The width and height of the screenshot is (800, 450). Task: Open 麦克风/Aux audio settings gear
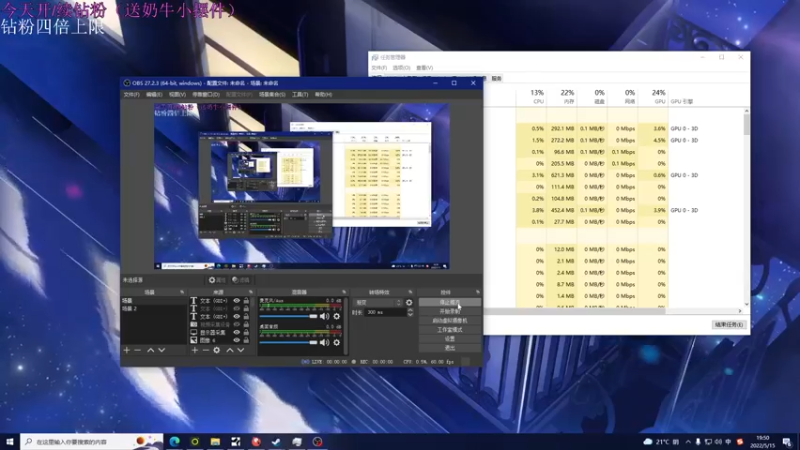[337, 316]
